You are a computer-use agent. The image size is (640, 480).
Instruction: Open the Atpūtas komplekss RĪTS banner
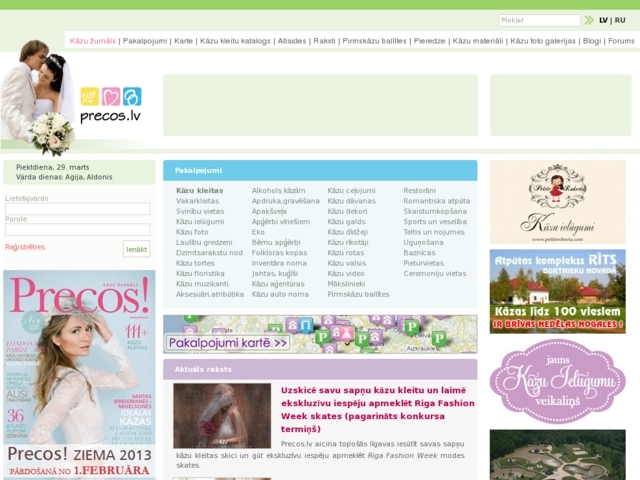[558, 291]
